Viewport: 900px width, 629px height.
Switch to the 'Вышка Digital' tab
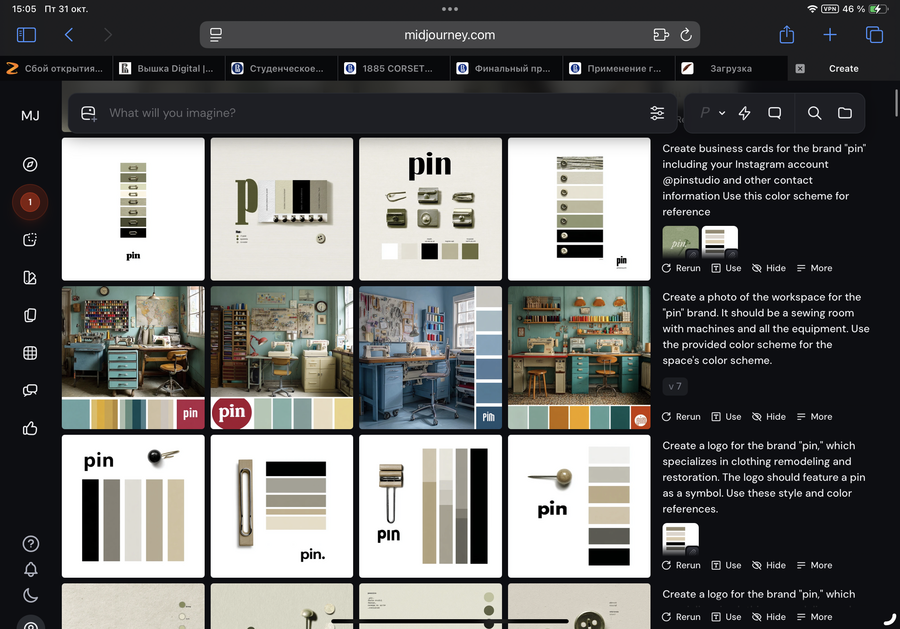coord(169,68)
